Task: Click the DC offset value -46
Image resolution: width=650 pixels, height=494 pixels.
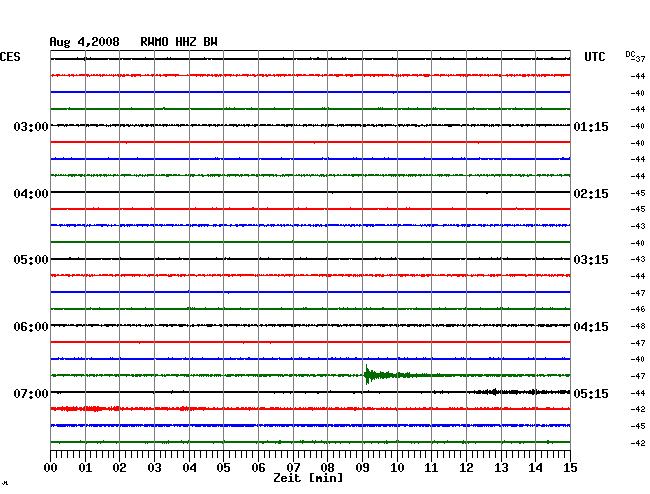Action: click(638, 309)
